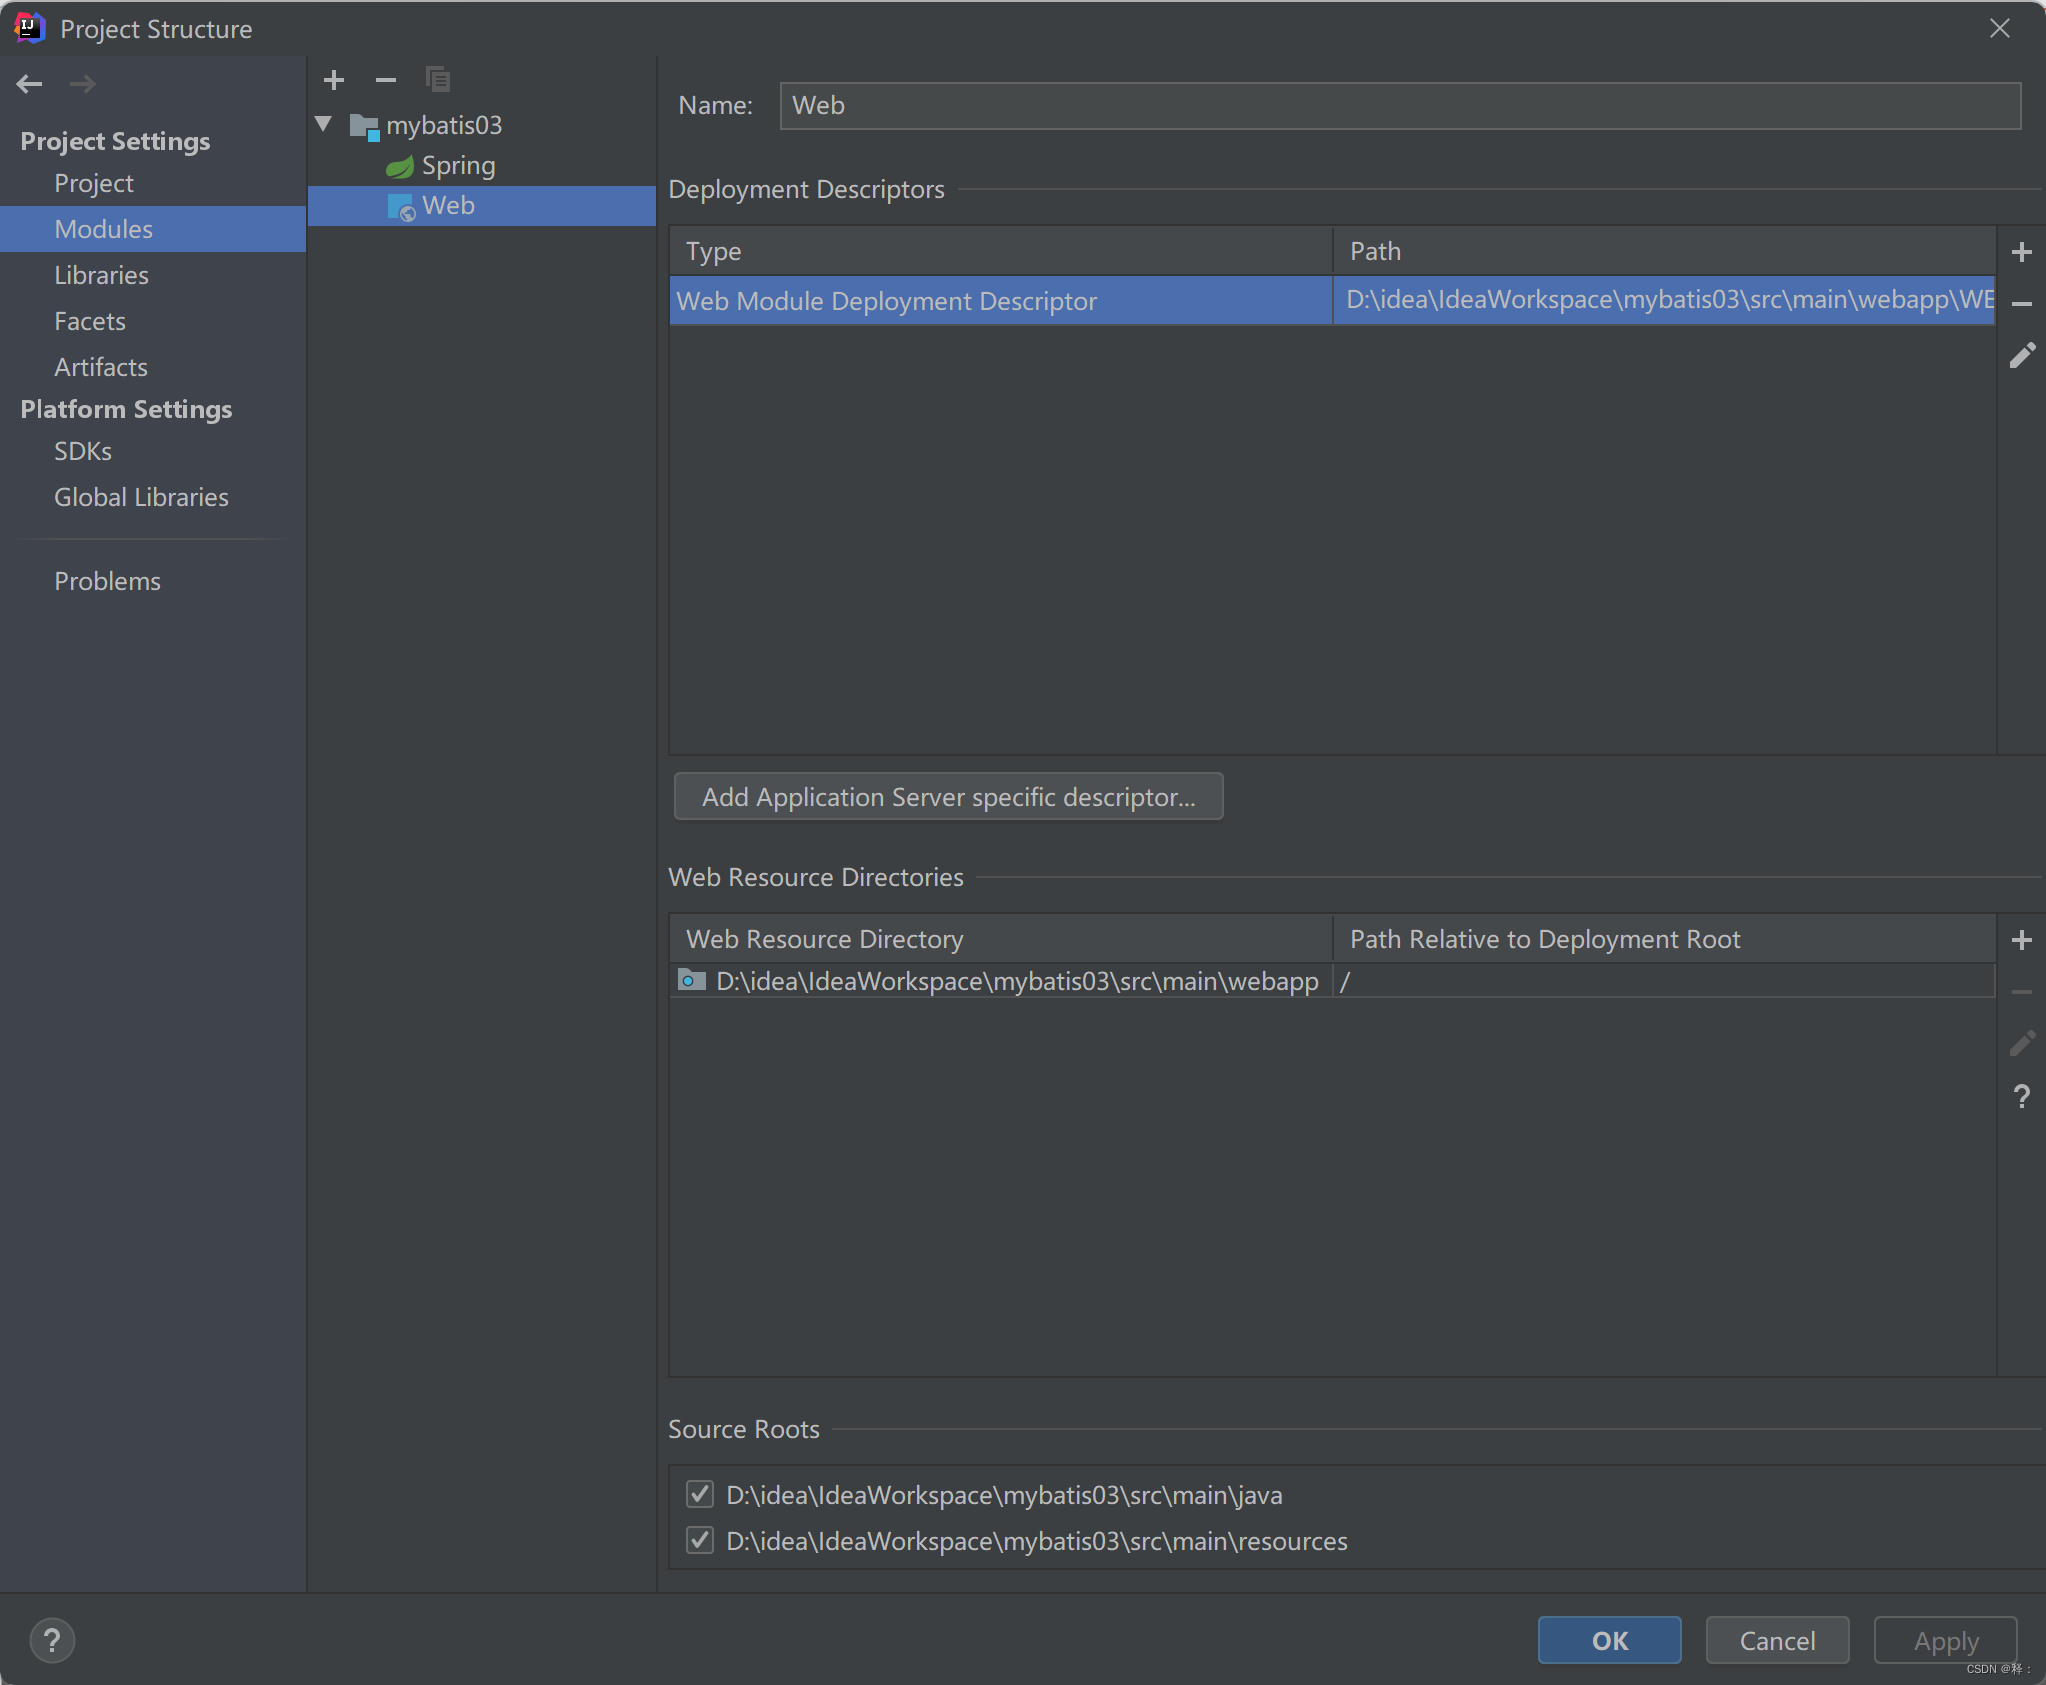Open the Artifacts settings
The width and height of the screenshot is (2046, 1685).
(x=101, y=367)
